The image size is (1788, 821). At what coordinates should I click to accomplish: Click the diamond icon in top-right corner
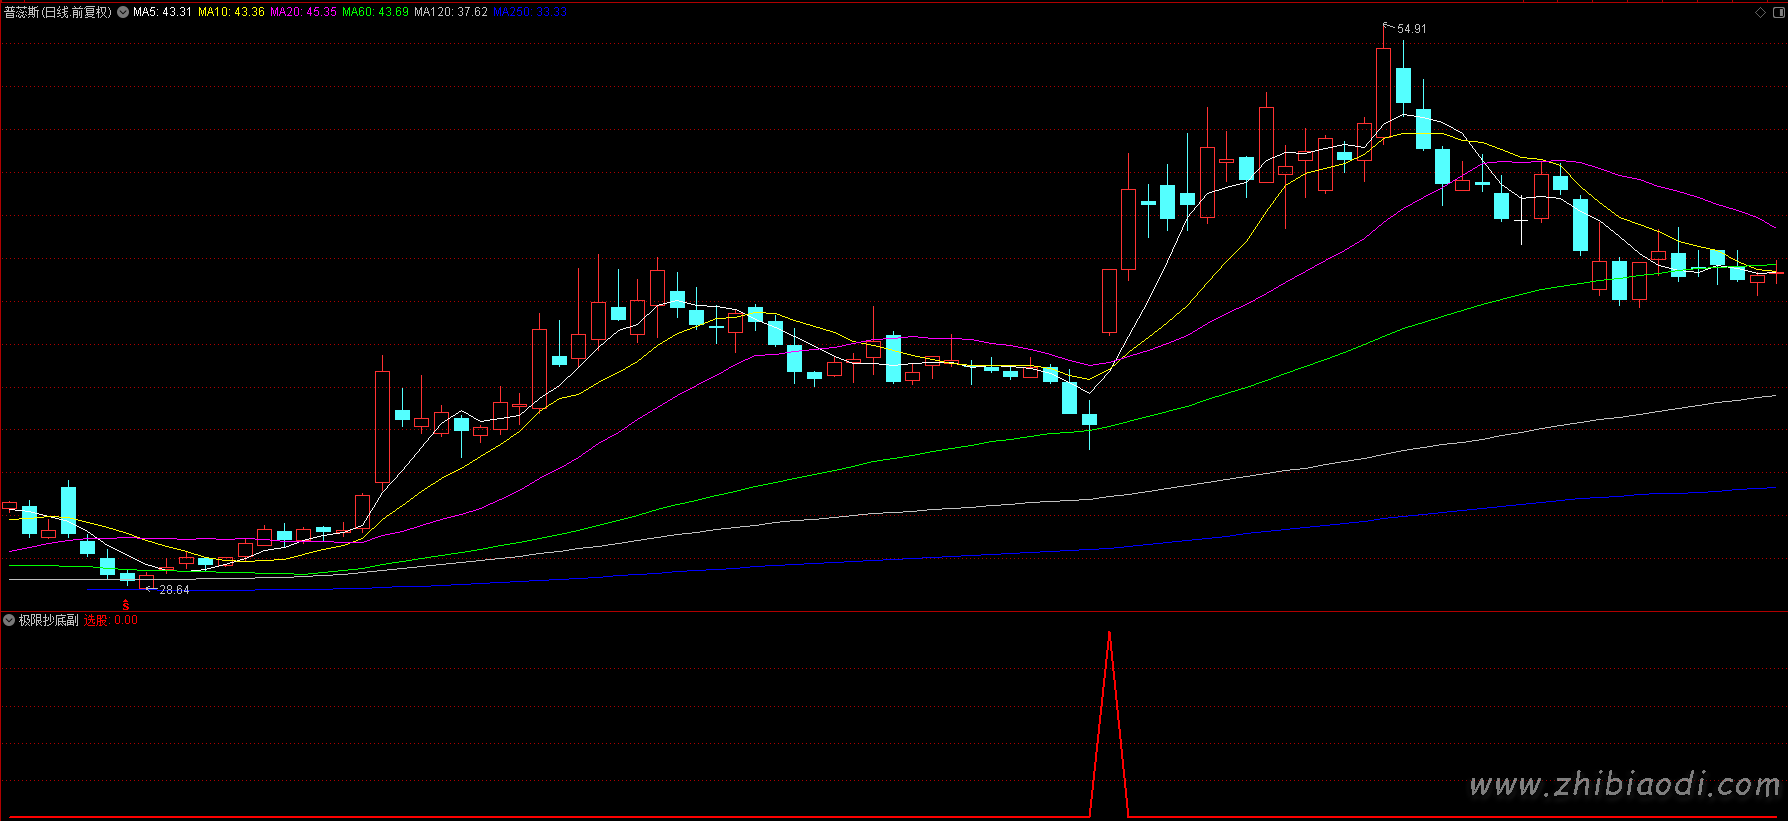point(1761,12)
